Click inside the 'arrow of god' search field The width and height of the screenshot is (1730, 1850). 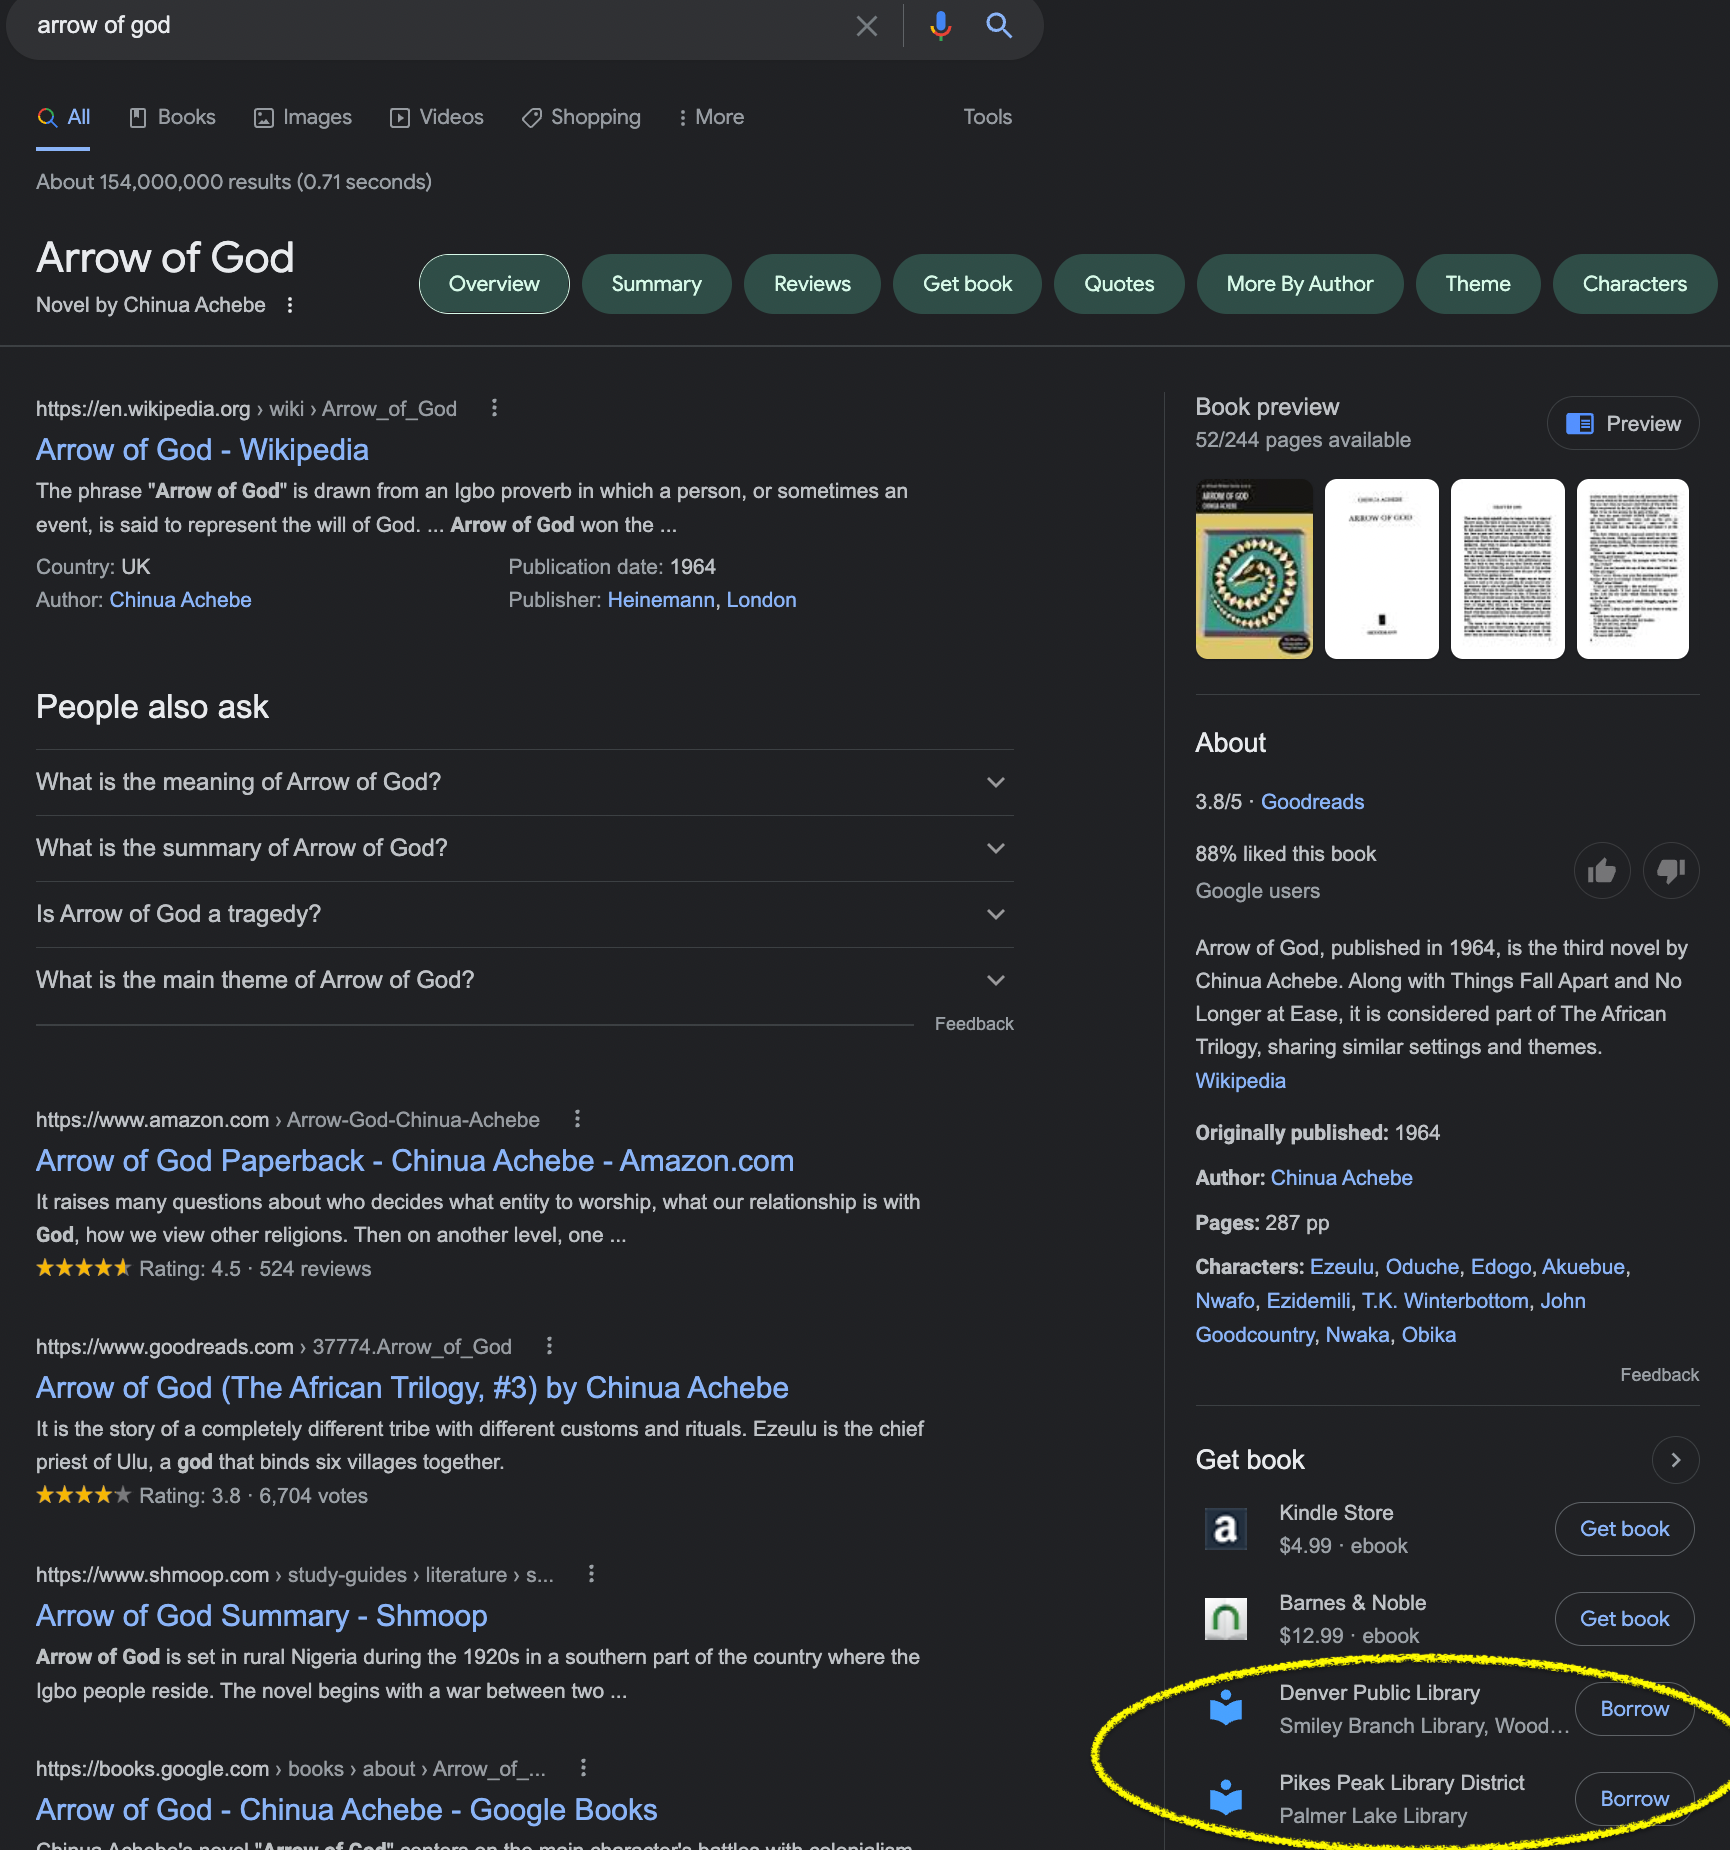435,26
